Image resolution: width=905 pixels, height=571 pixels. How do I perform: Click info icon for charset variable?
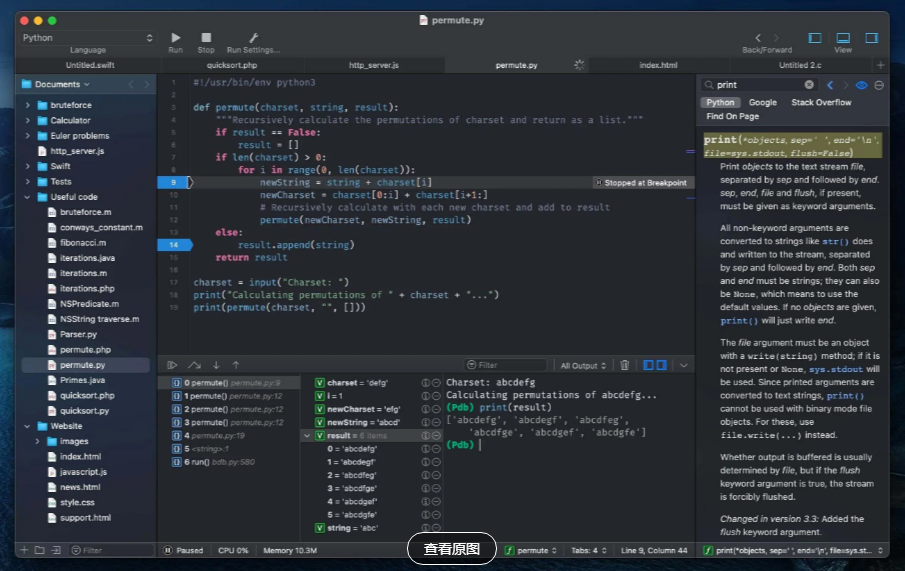pos(425,383)
